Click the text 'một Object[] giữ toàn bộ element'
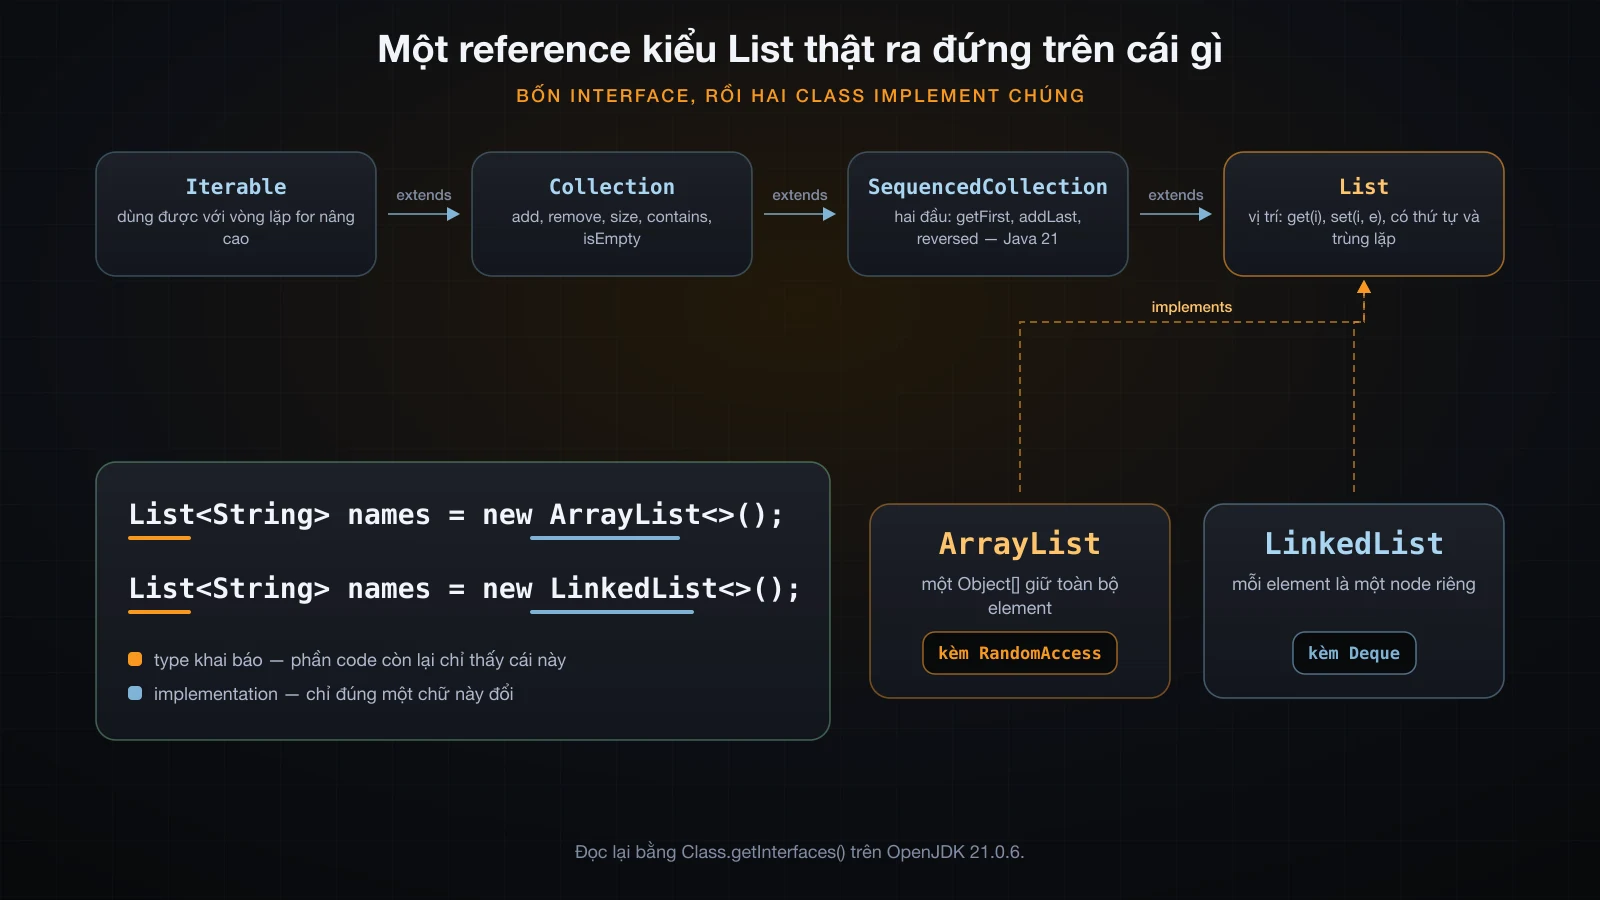 (x=1020, y=596)
